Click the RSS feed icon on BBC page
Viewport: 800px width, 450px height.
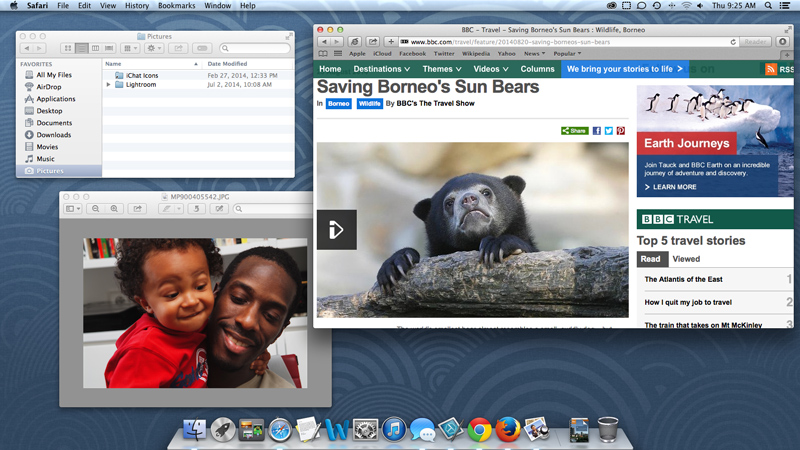pos(771,69)
